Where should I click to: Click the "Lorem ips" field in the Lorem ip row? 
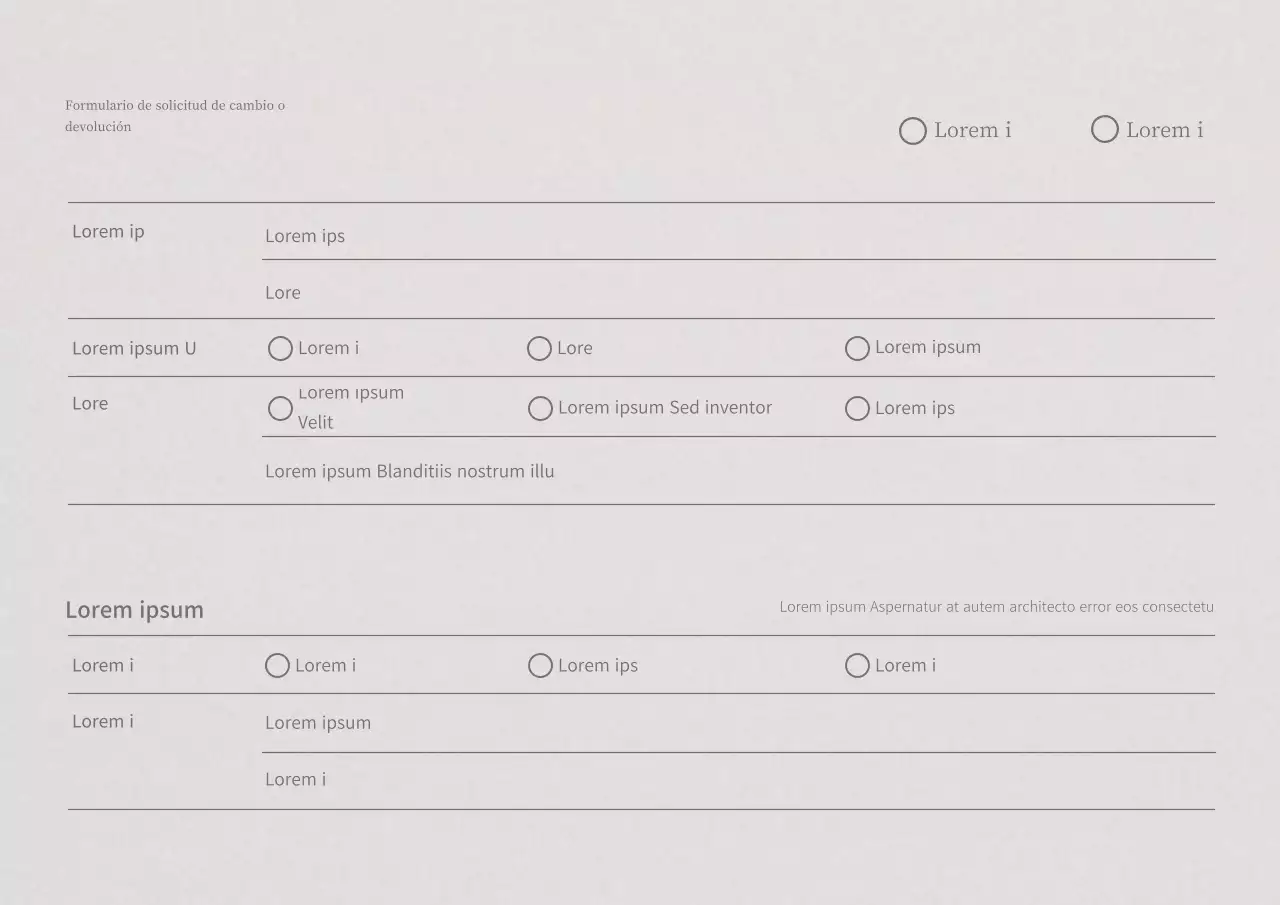738,236
